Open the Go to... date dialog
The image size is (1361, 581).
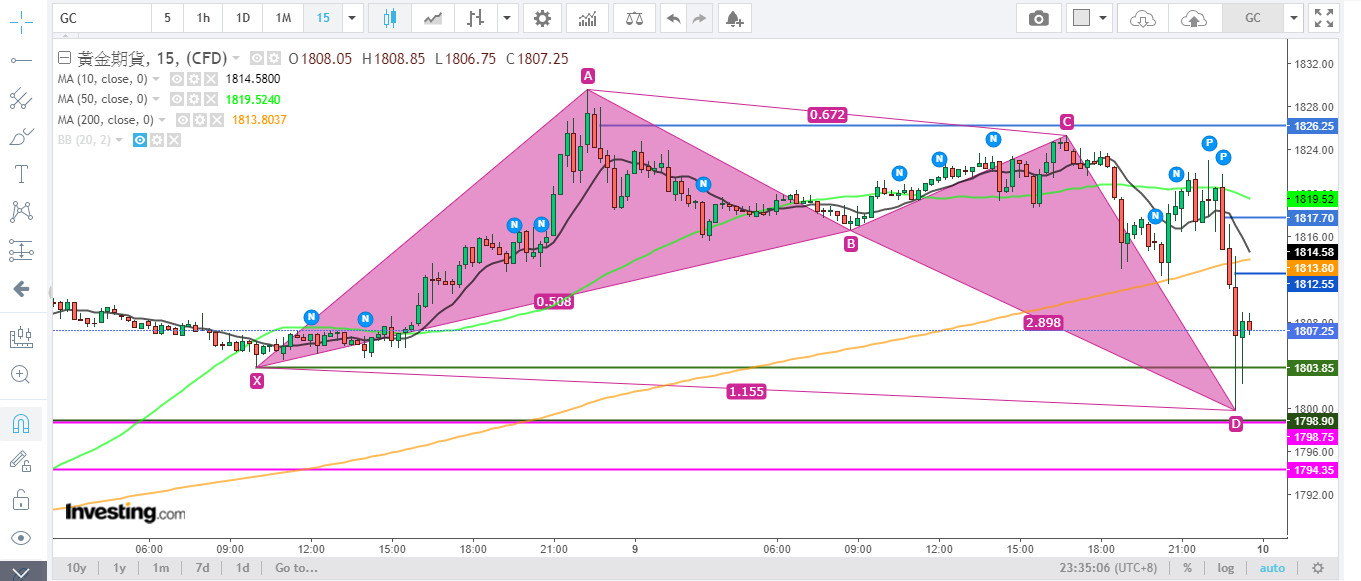pyautogui.click(x=296, y=568)
